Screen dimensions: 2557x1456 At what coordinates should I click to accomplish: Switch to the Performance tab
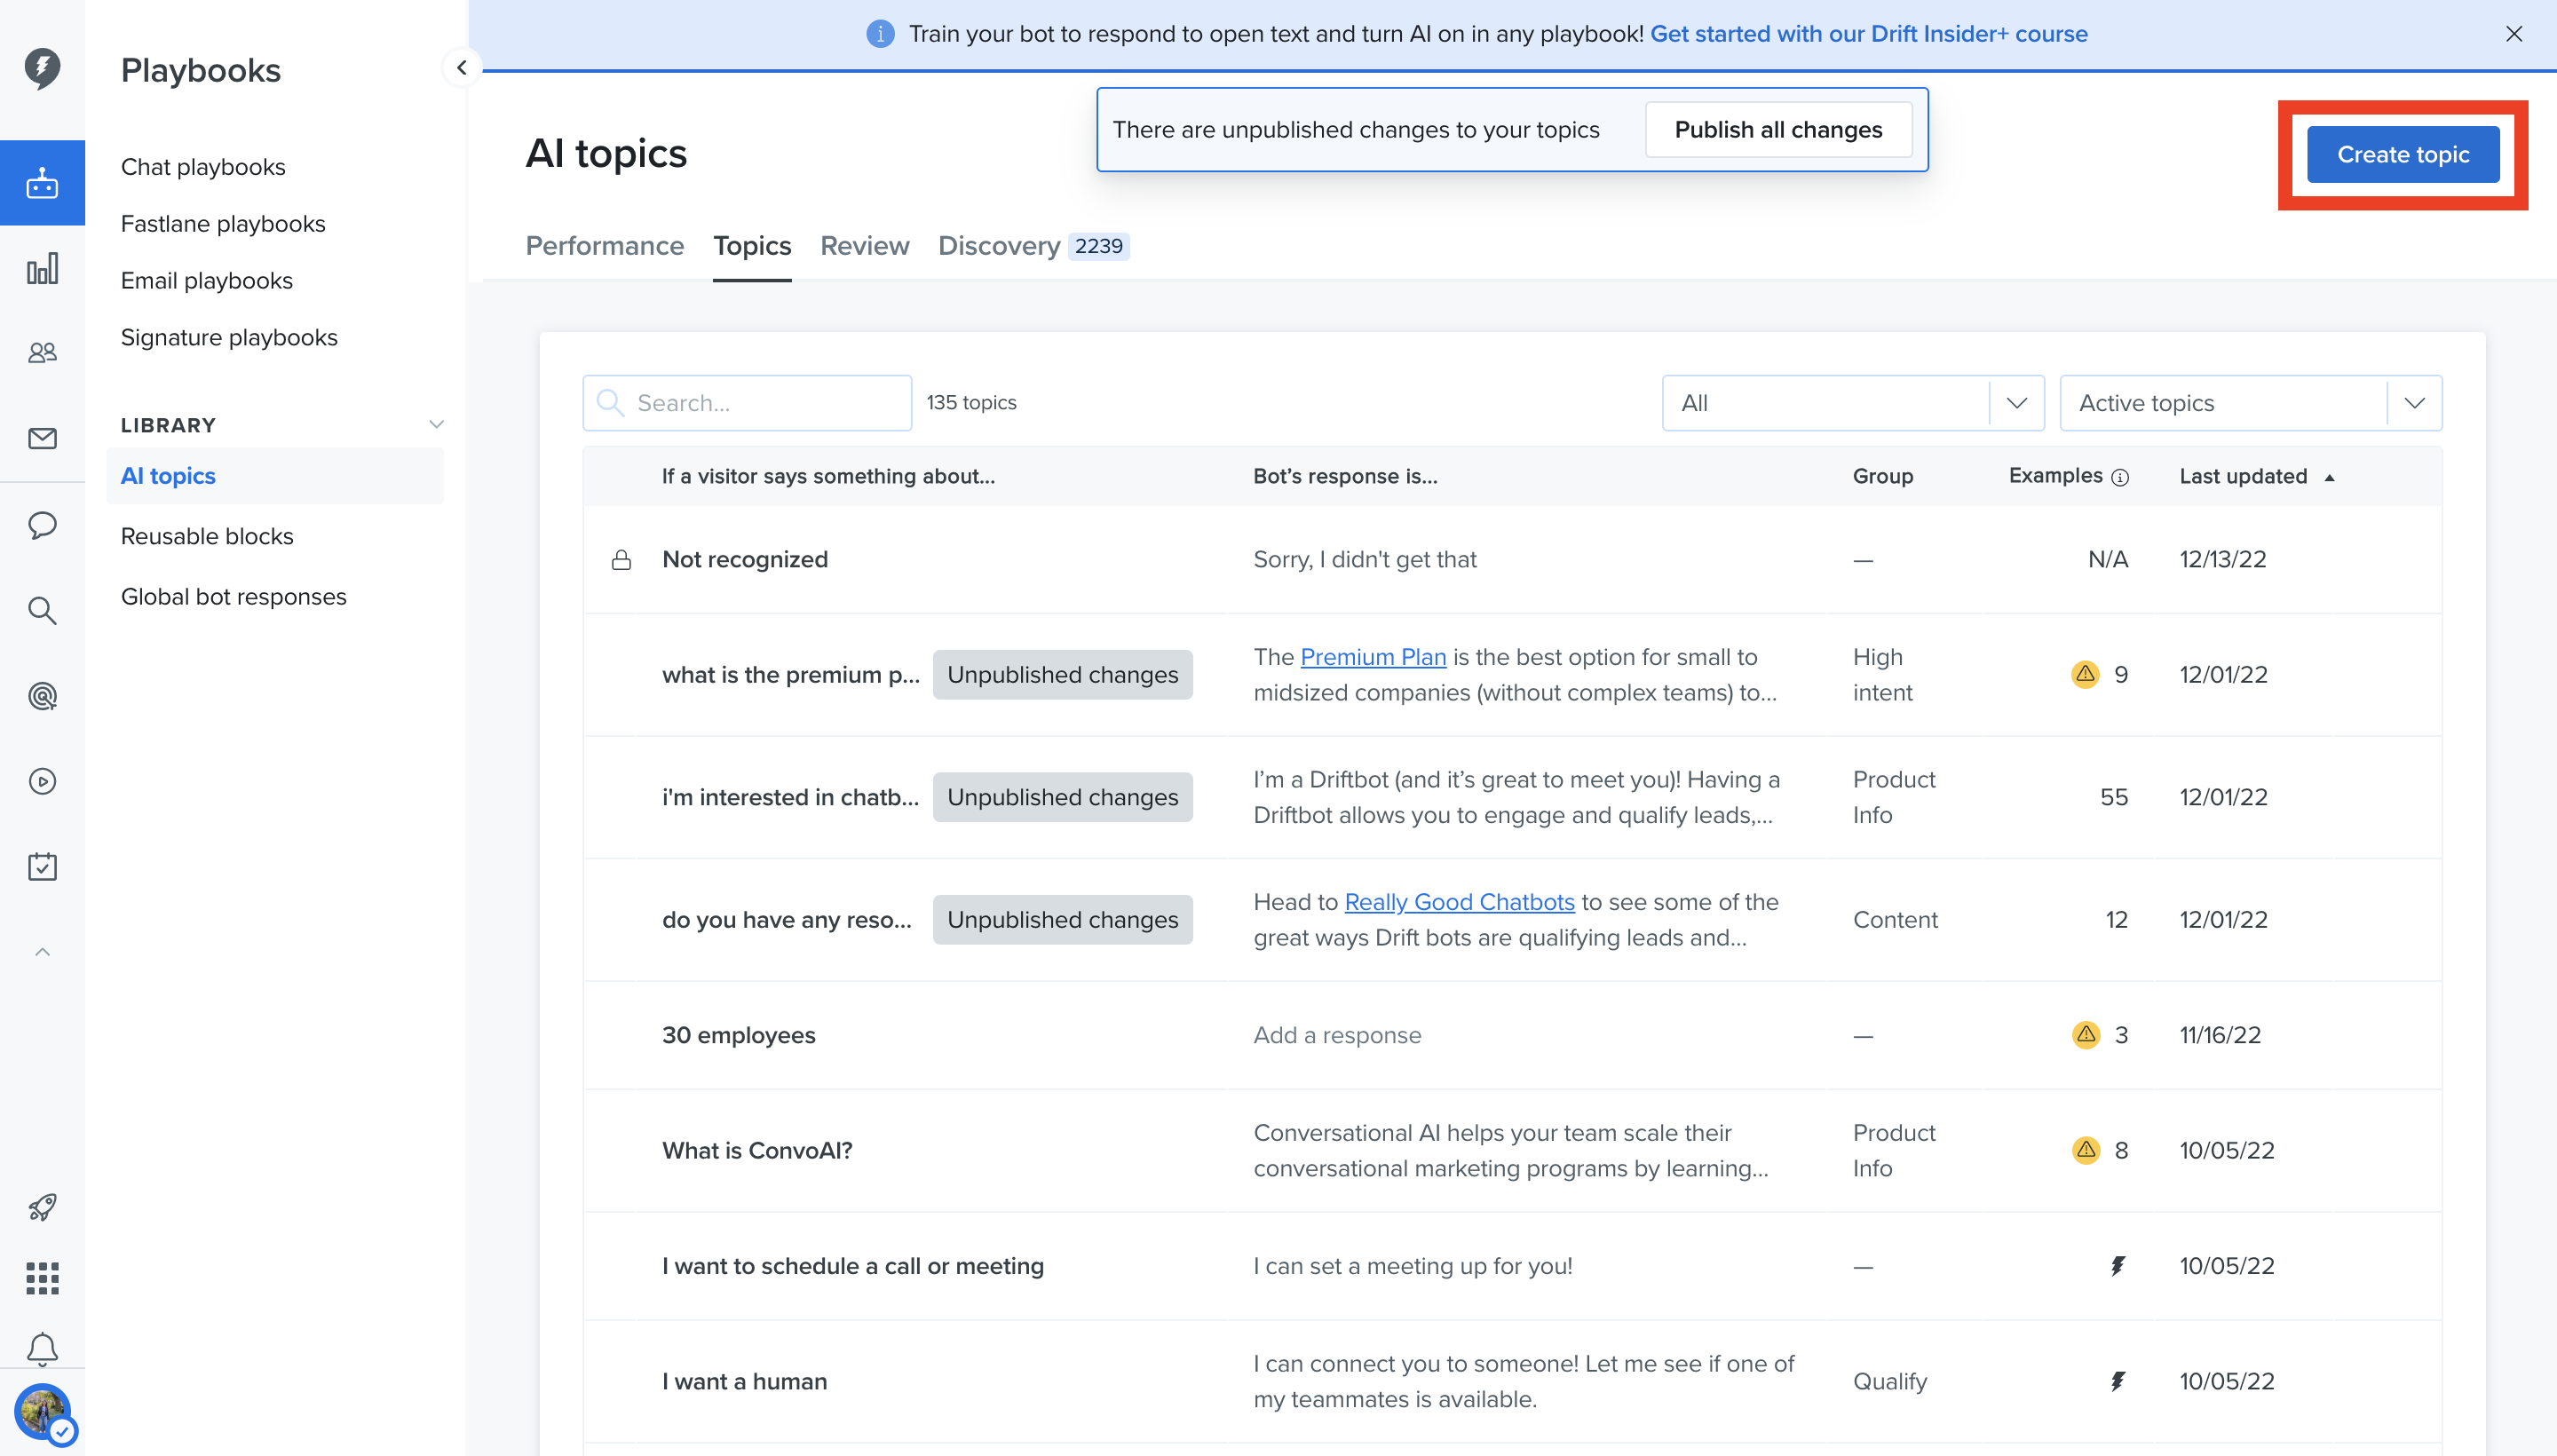[x=604, y=246]
